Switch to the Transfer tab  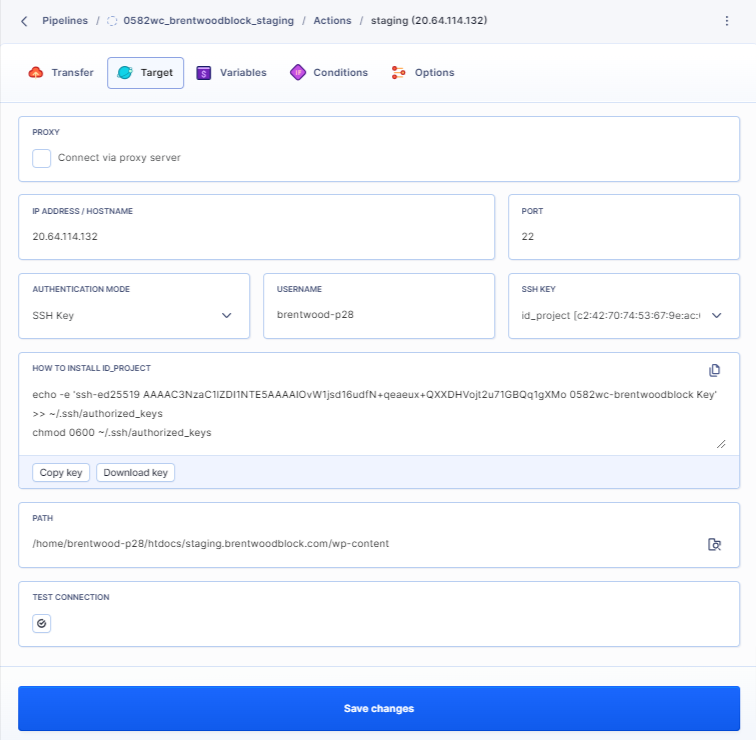pos(61,73)
